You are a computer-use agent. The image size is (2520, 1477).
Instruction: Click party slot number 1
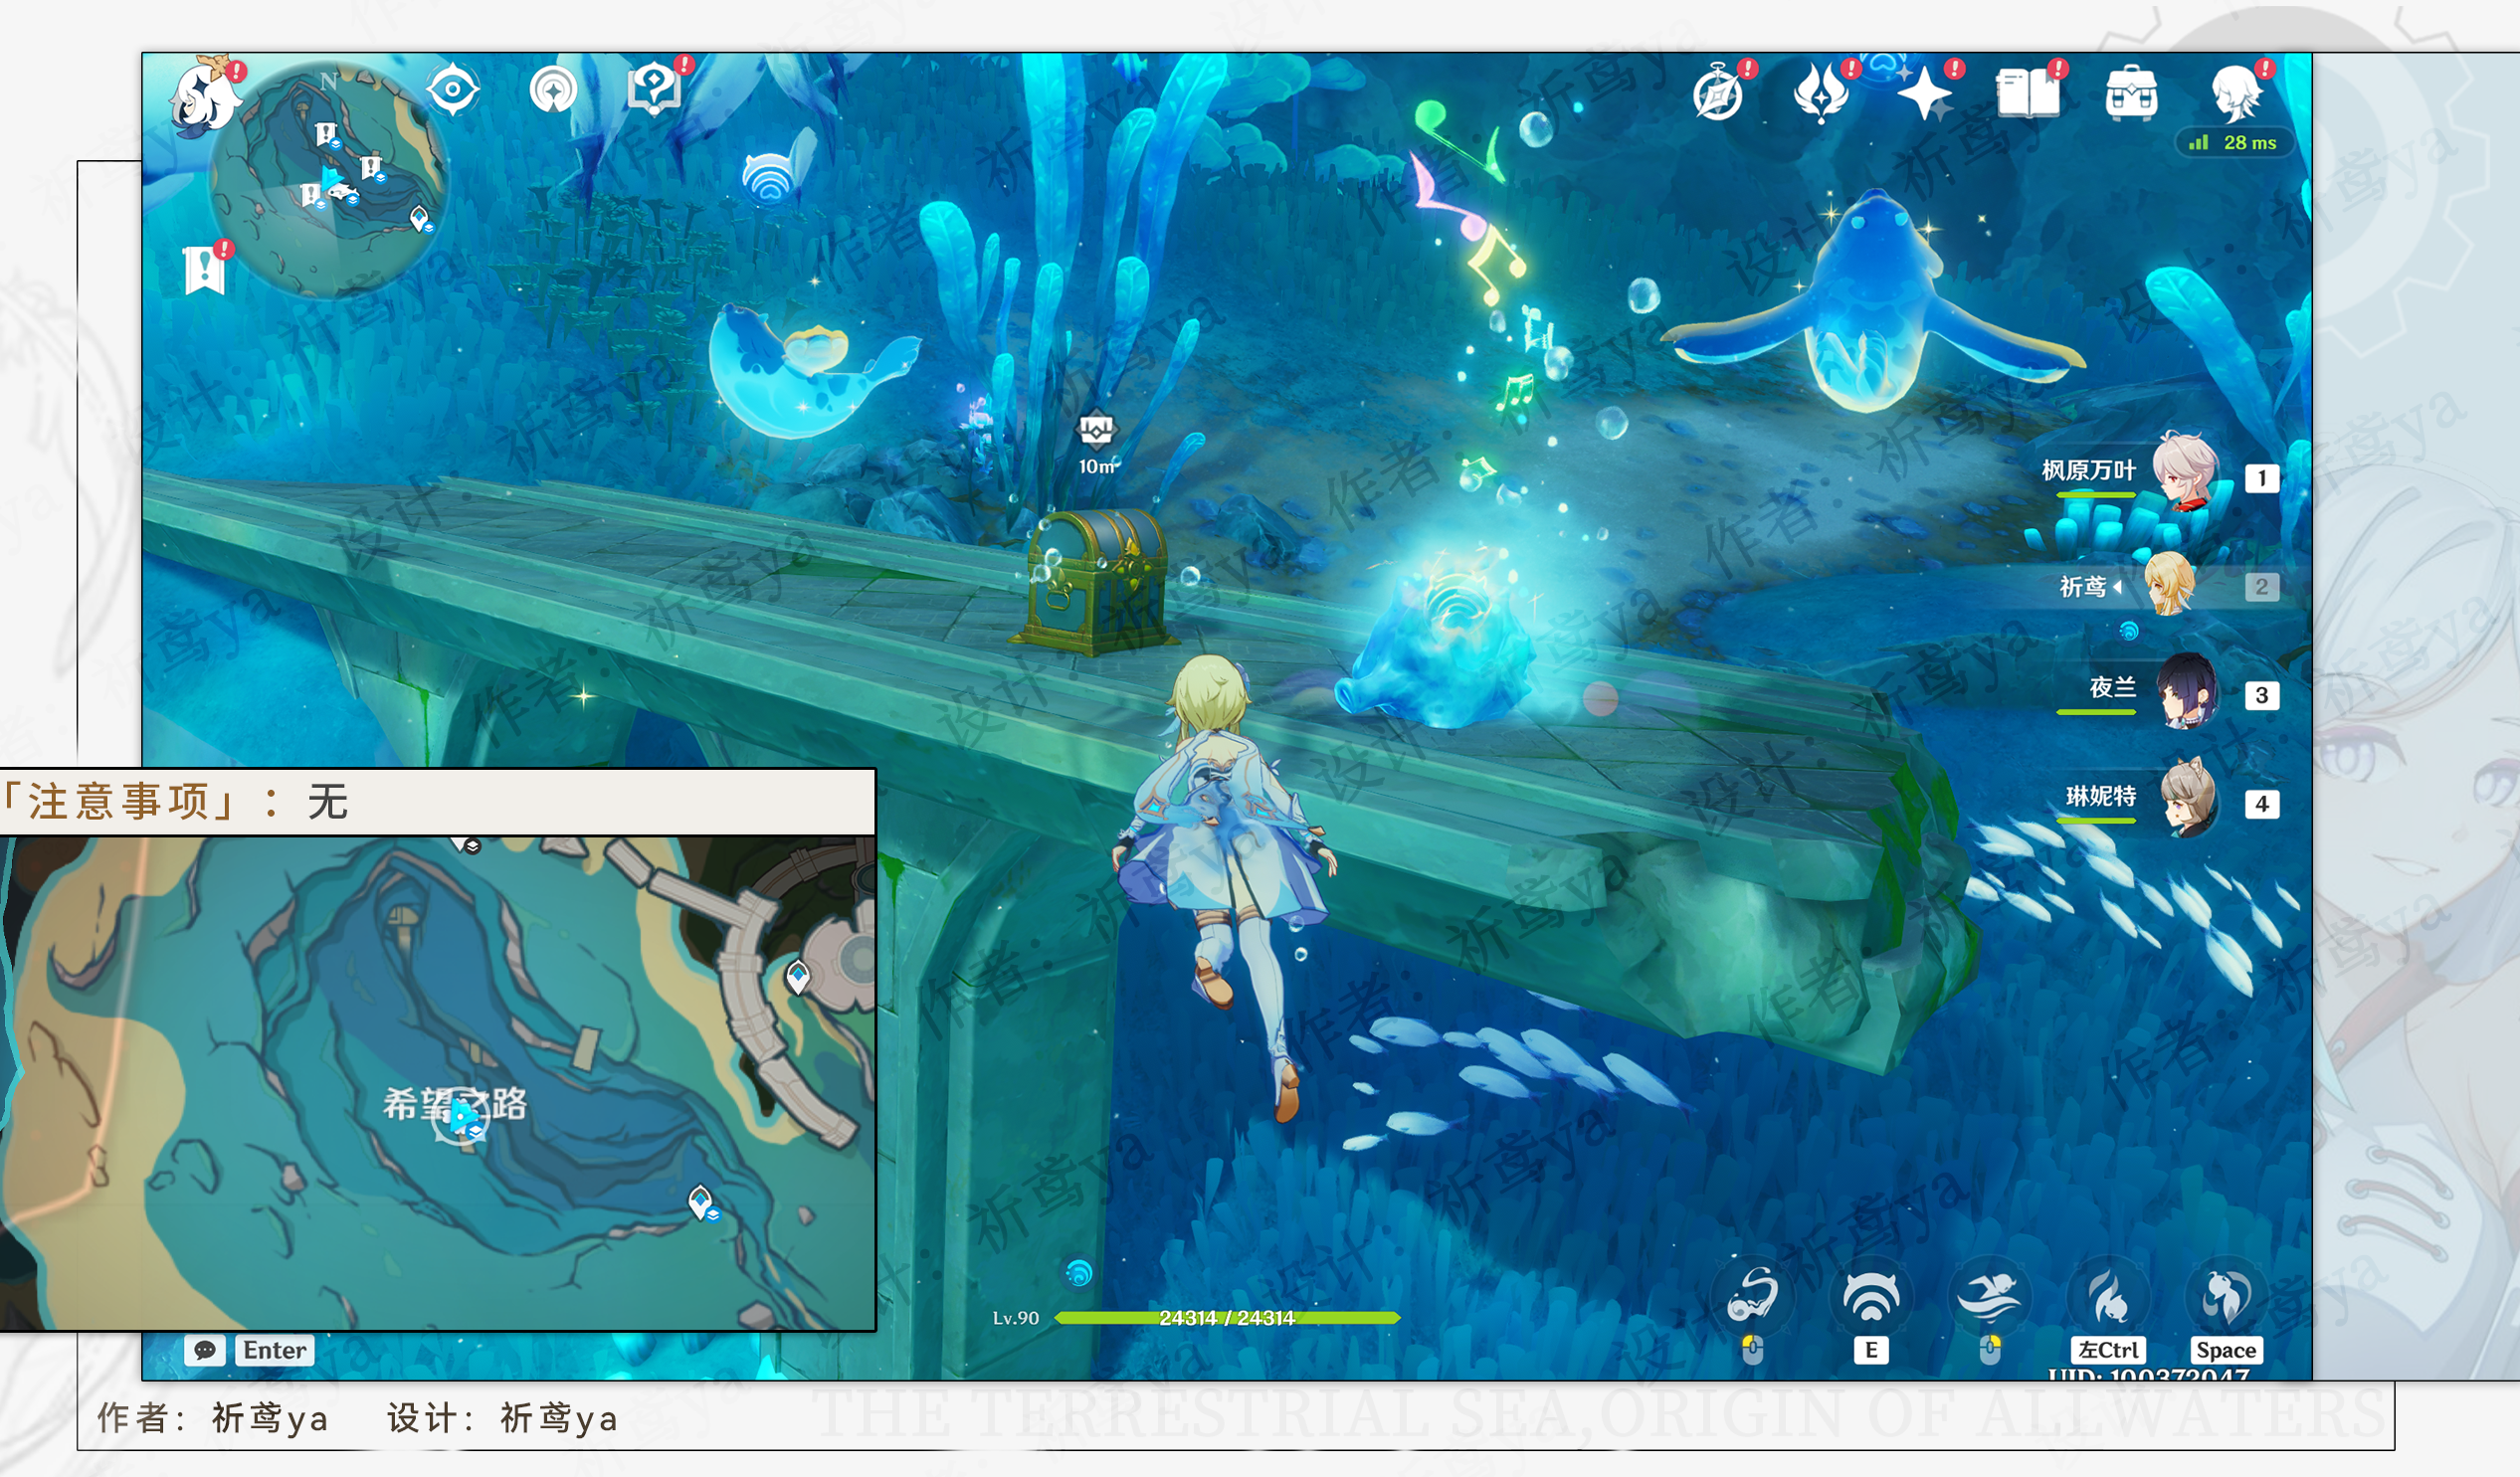[2261, 478]
